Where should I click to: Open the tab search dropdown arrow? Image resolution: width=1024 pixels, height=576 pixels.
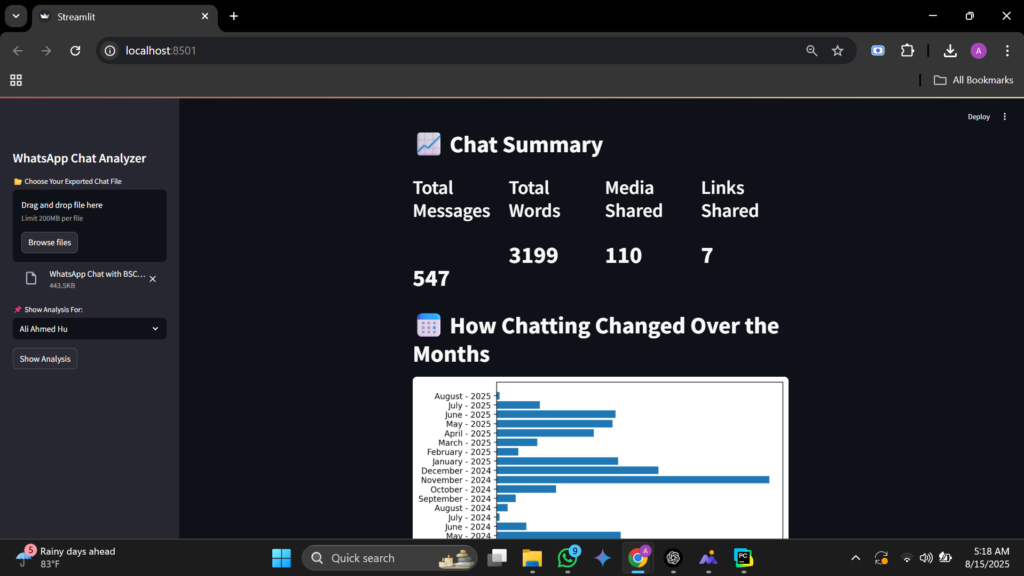point(16,16)
